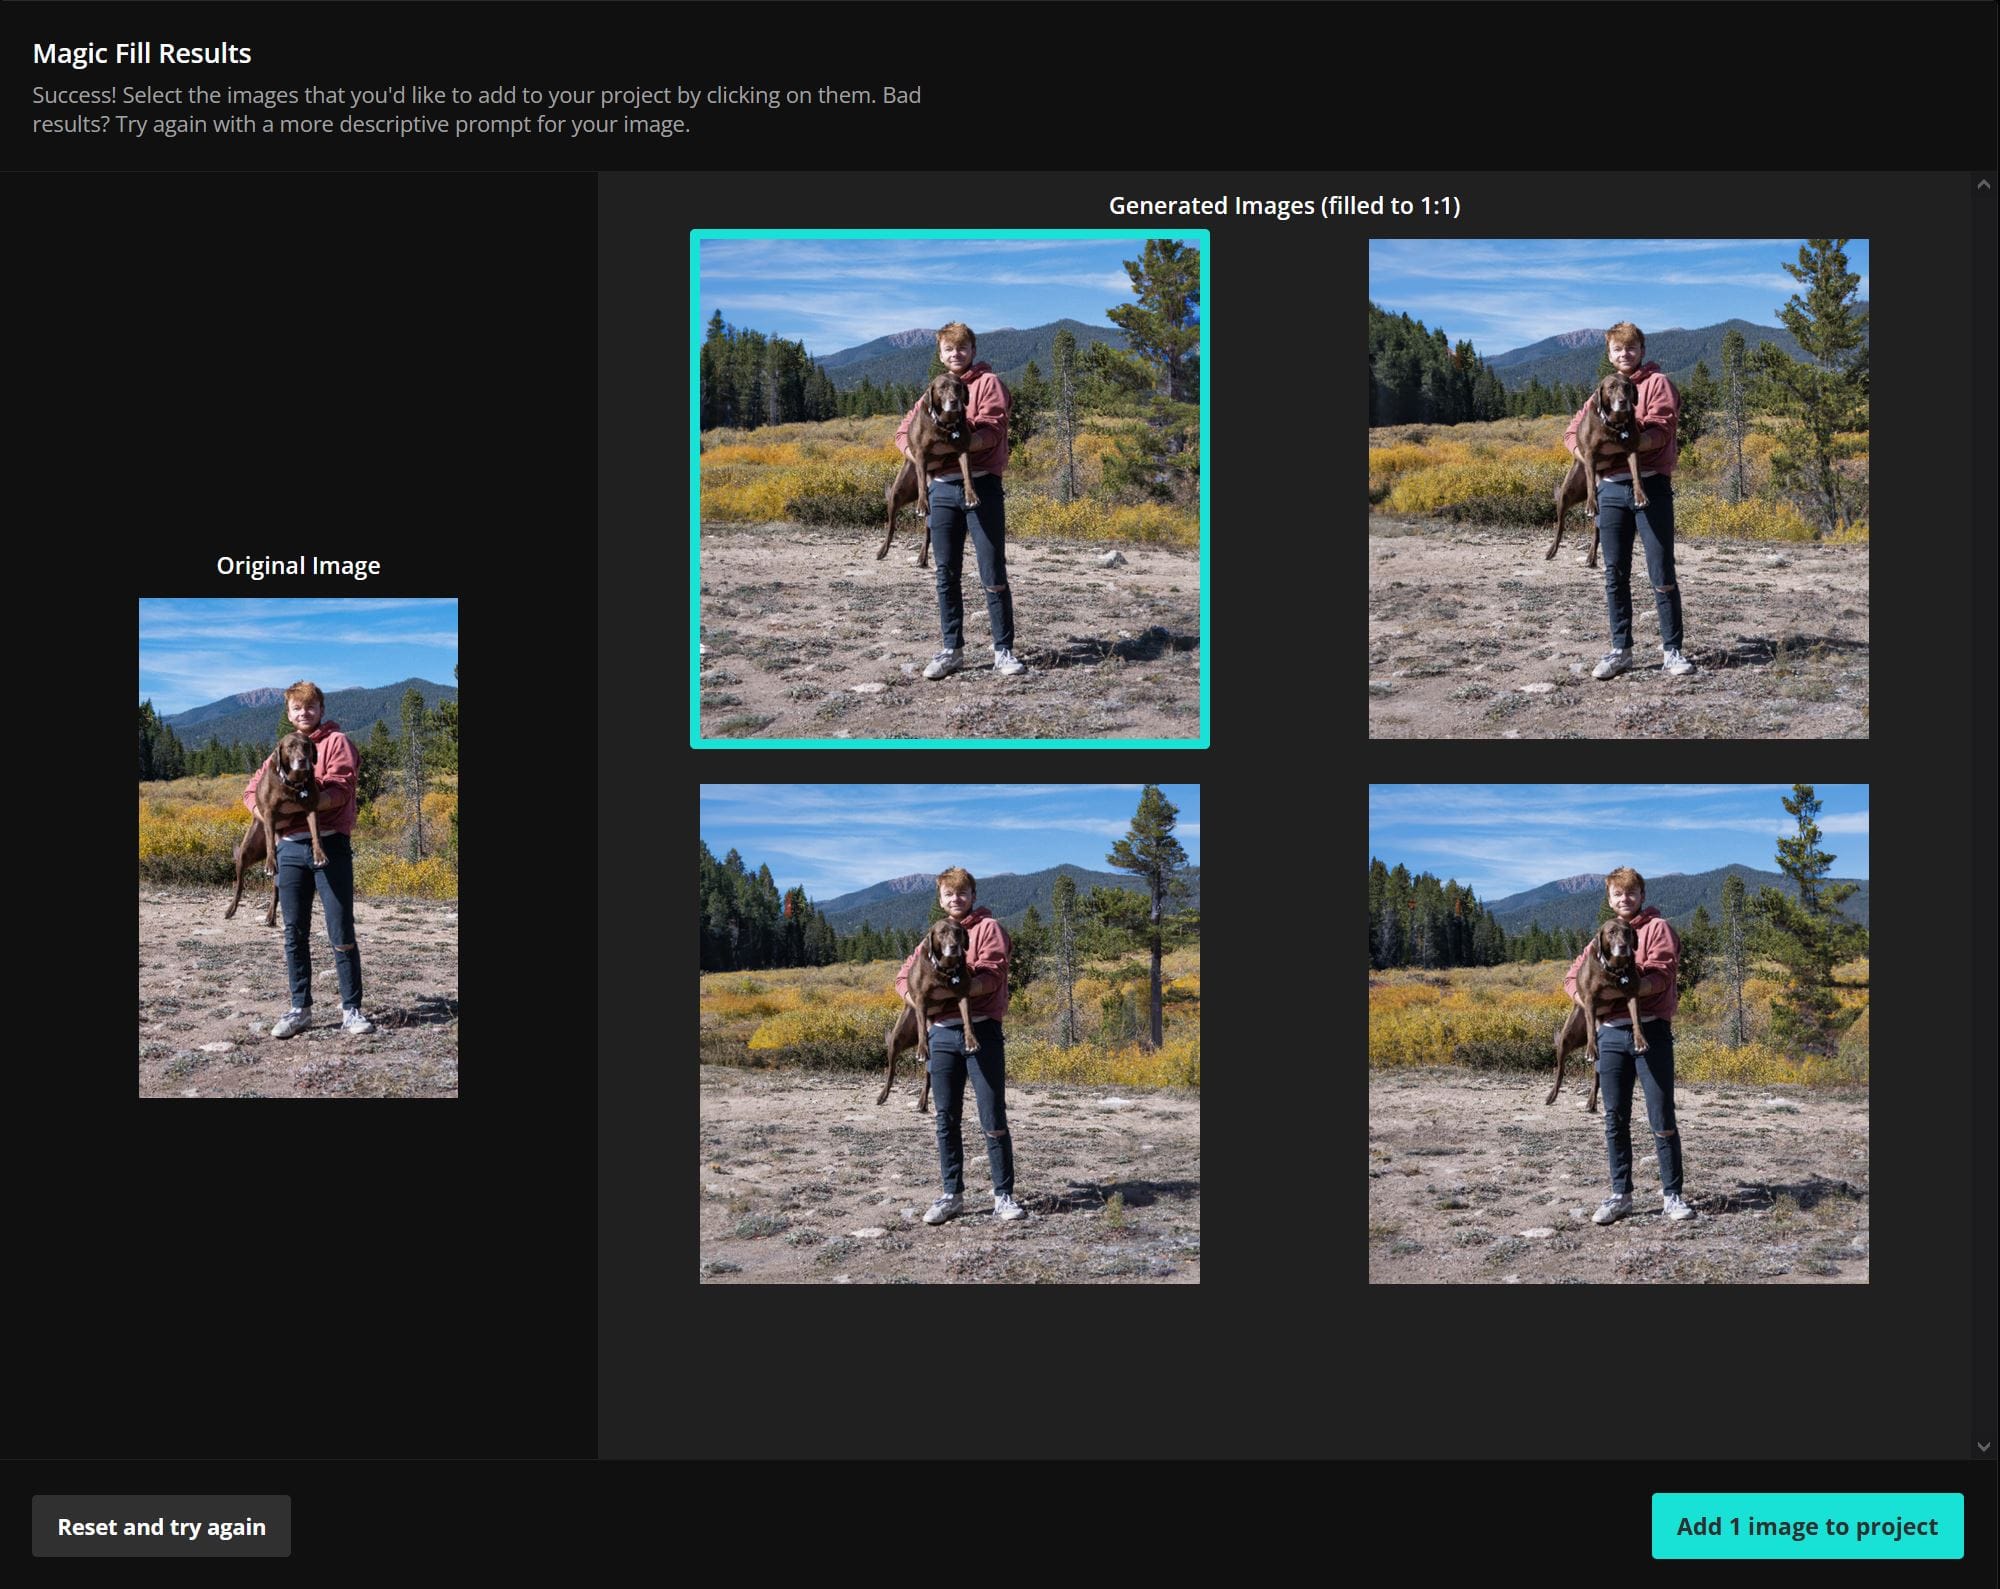
Task: Click the Generated Images (filled to 1:1) label
Action: click(1284, 206)
